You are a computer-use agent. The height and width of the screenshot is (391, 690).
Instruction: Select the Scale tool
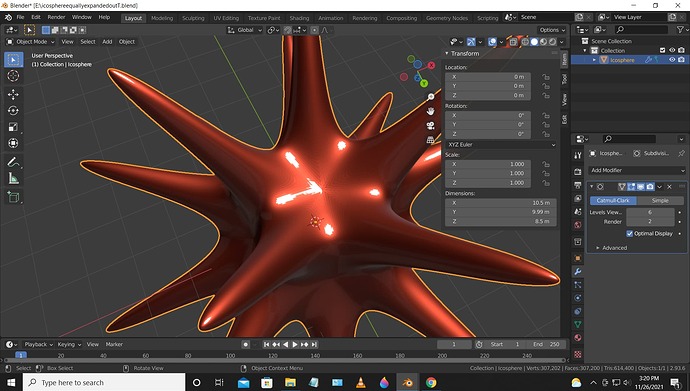click(x=13, y=127)
